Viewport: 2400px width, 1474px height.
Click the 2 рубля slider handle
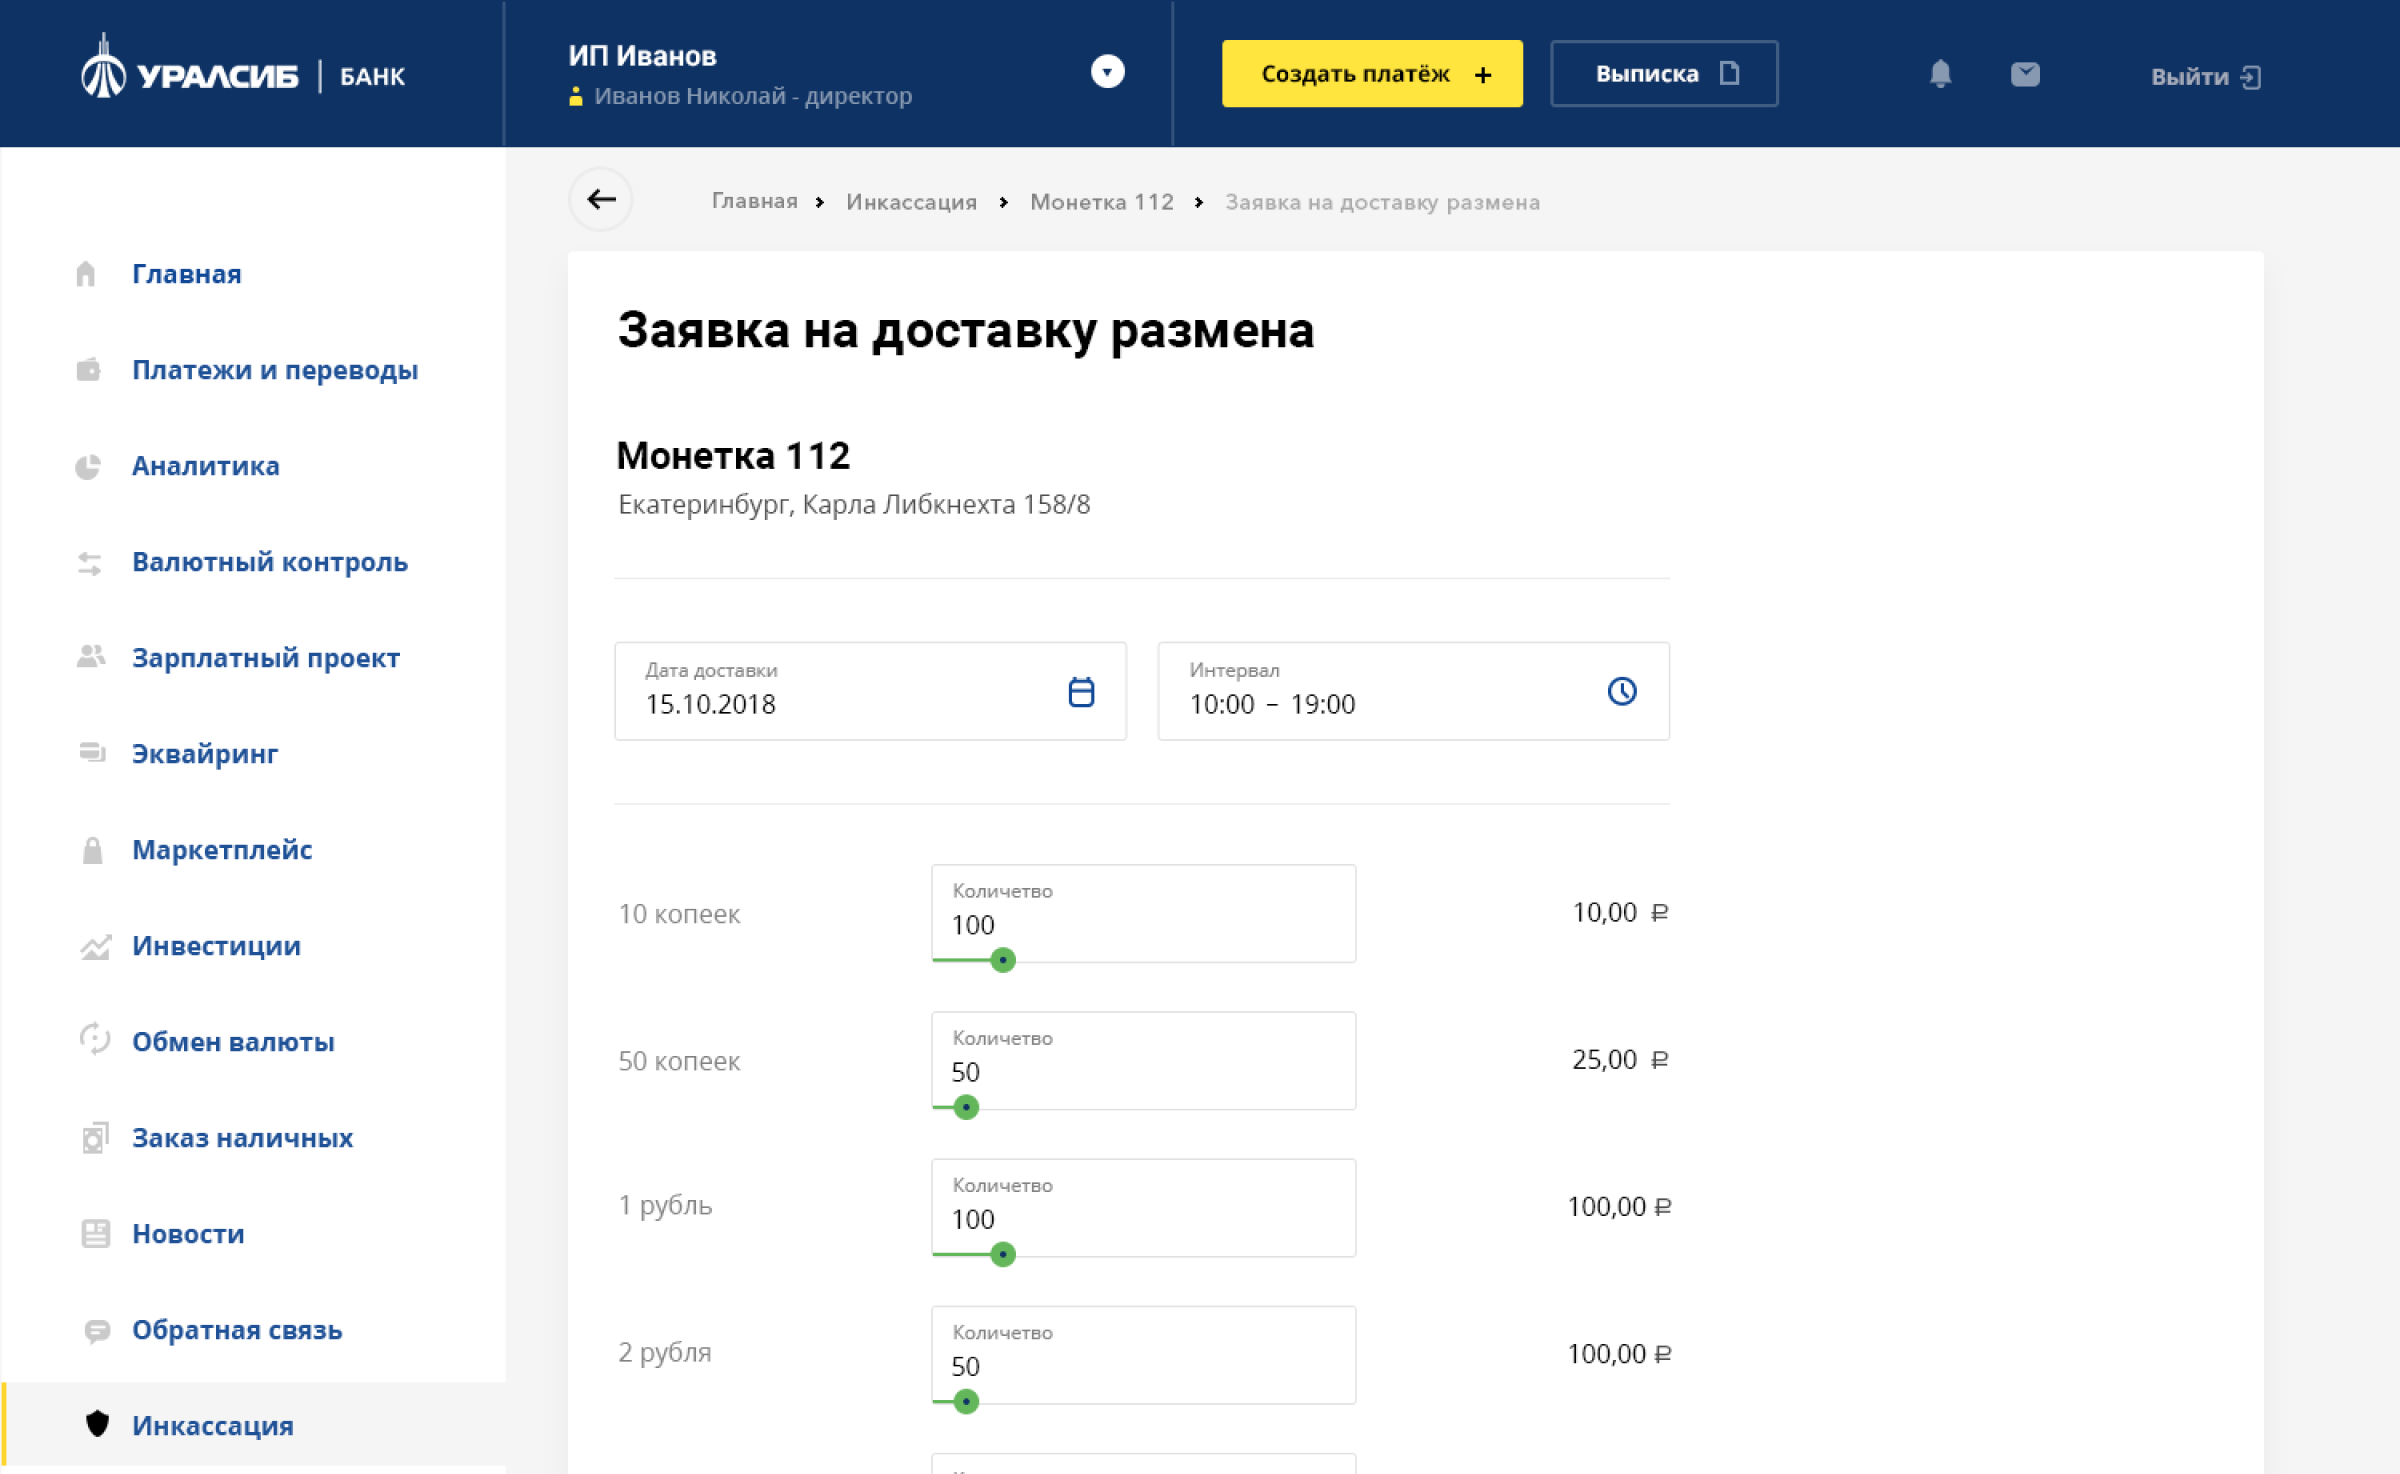[x=966, y=1401]
